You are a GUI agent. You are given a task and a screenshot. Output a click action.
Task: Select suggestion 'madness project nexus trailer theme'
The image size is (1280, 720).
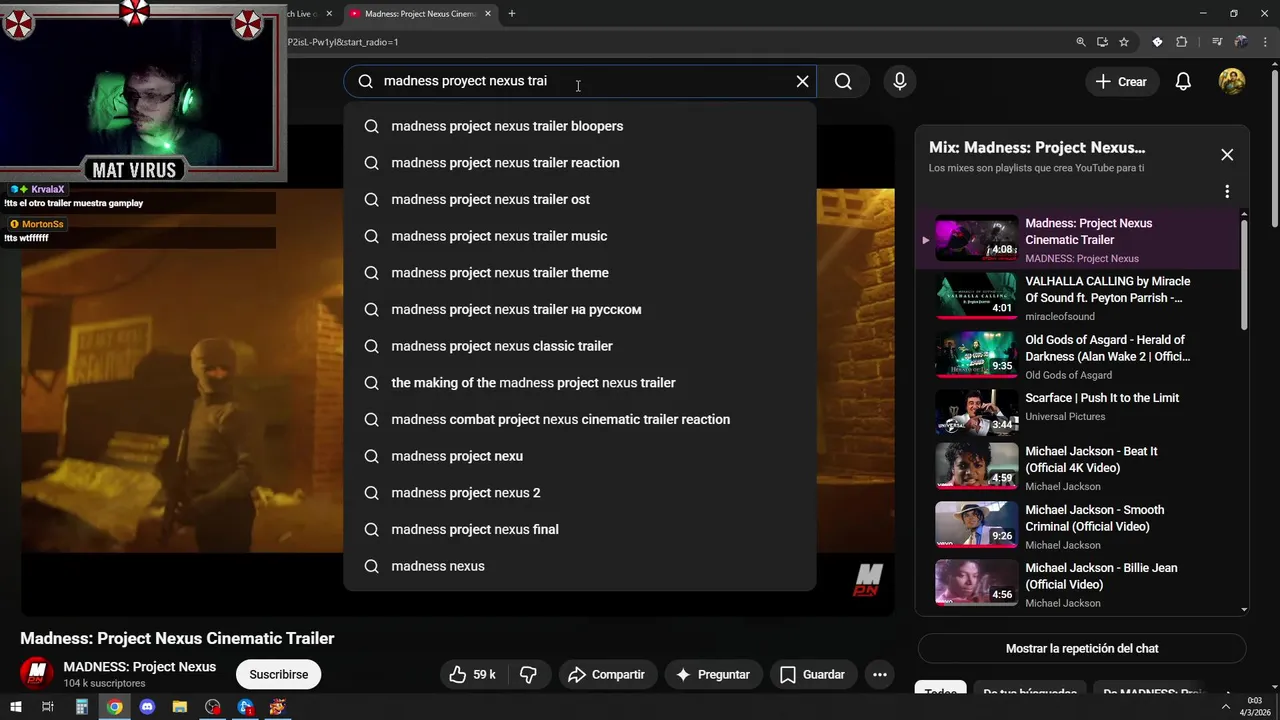coord(580,273)
